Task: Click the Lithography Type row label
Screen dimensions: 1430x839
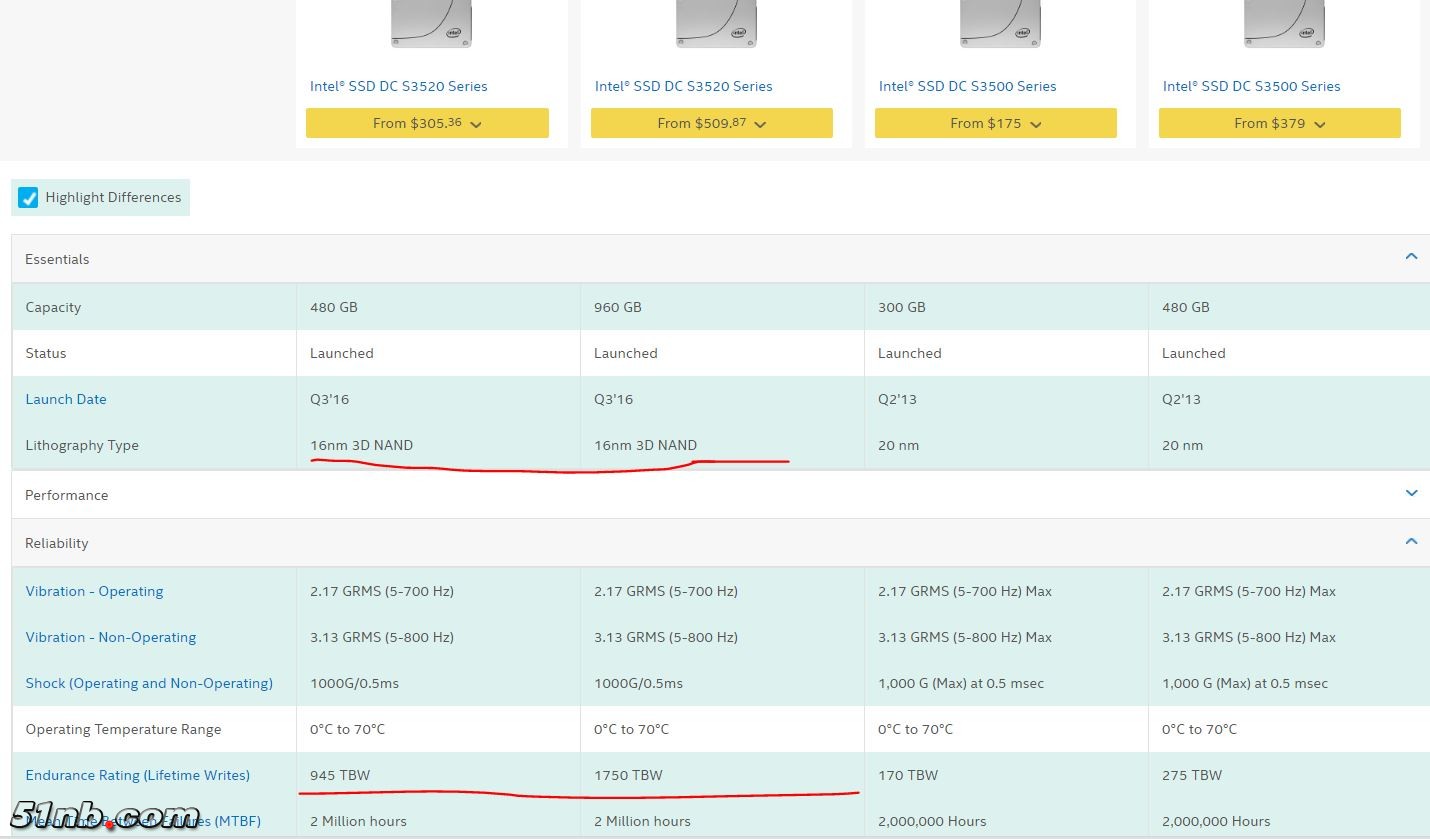Action: pos(82,445)
